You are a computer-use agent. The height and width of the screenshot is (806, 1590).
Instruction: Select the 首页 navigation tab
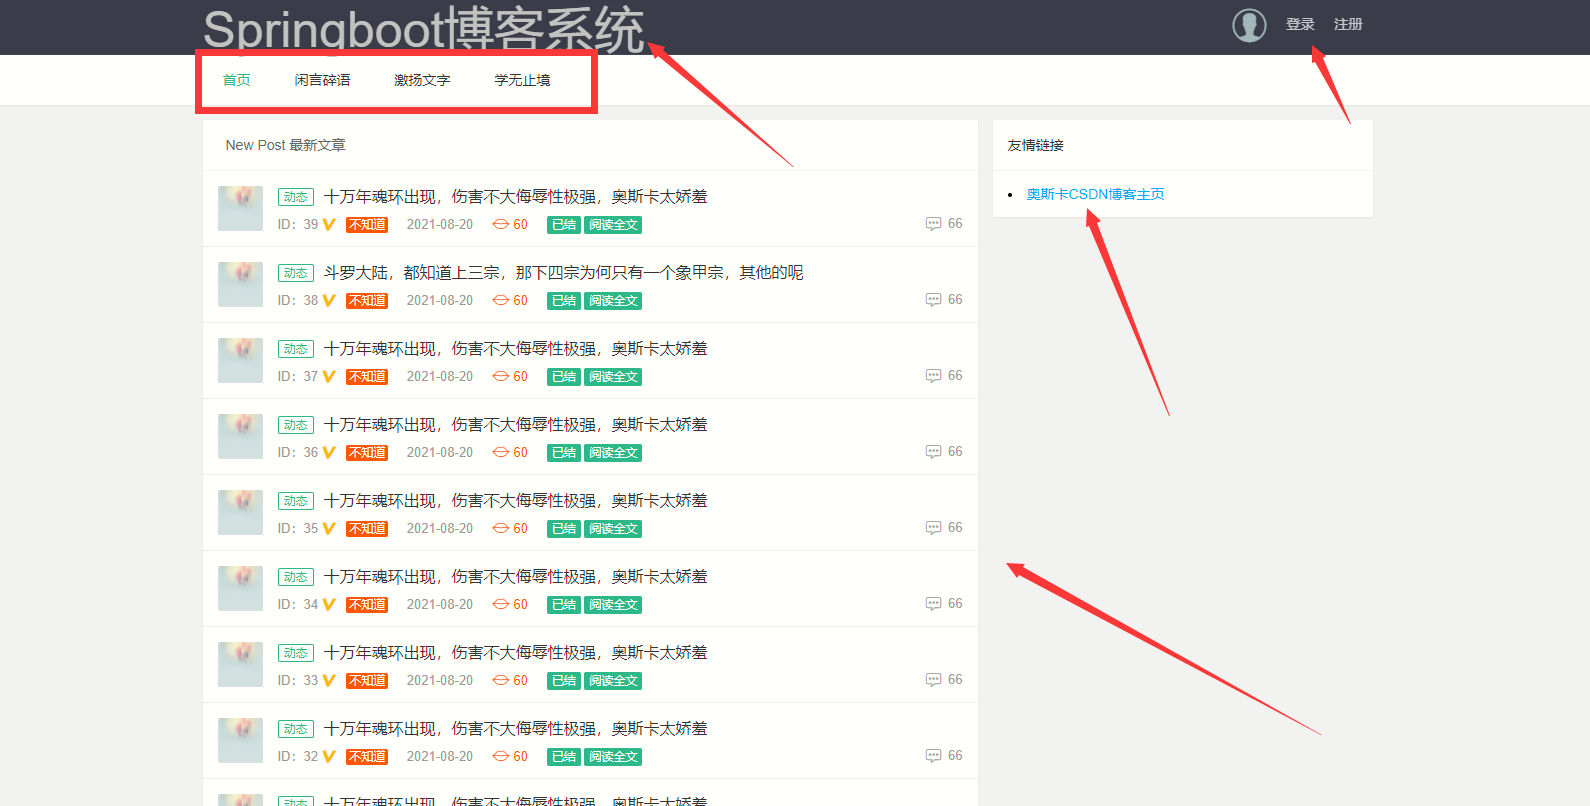[237, 80]
